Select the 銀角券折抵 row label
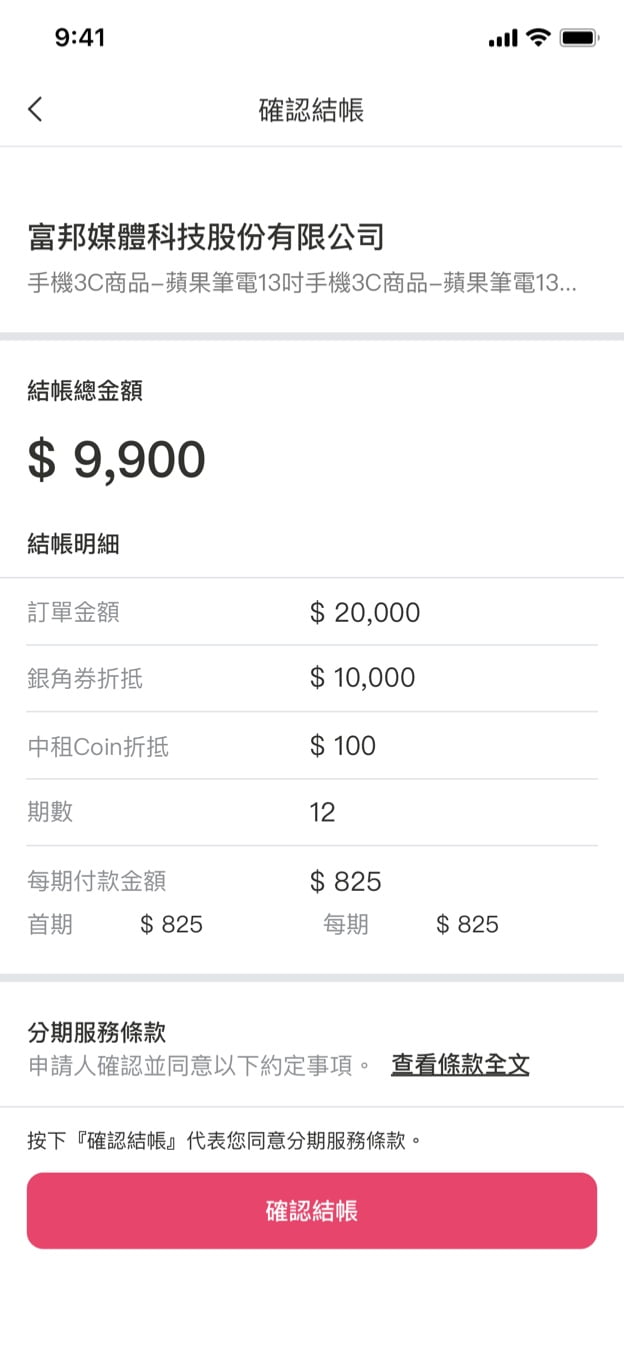 [85, 679]
